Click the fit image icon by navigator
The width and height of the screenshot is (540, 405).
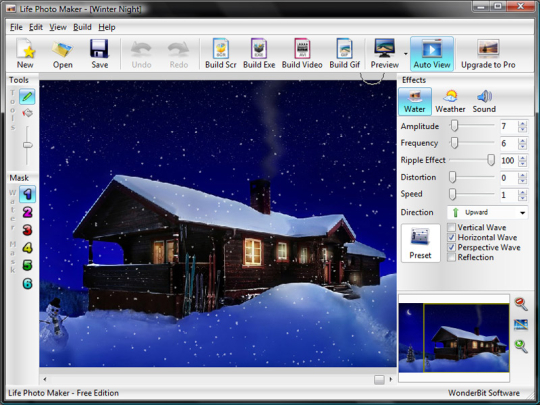(x=521, y=324)
